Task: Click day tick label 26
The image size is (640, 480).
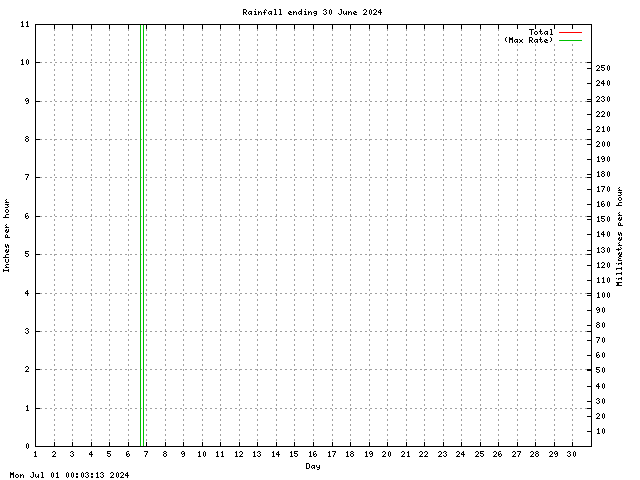Action: (x=497, y=454)
